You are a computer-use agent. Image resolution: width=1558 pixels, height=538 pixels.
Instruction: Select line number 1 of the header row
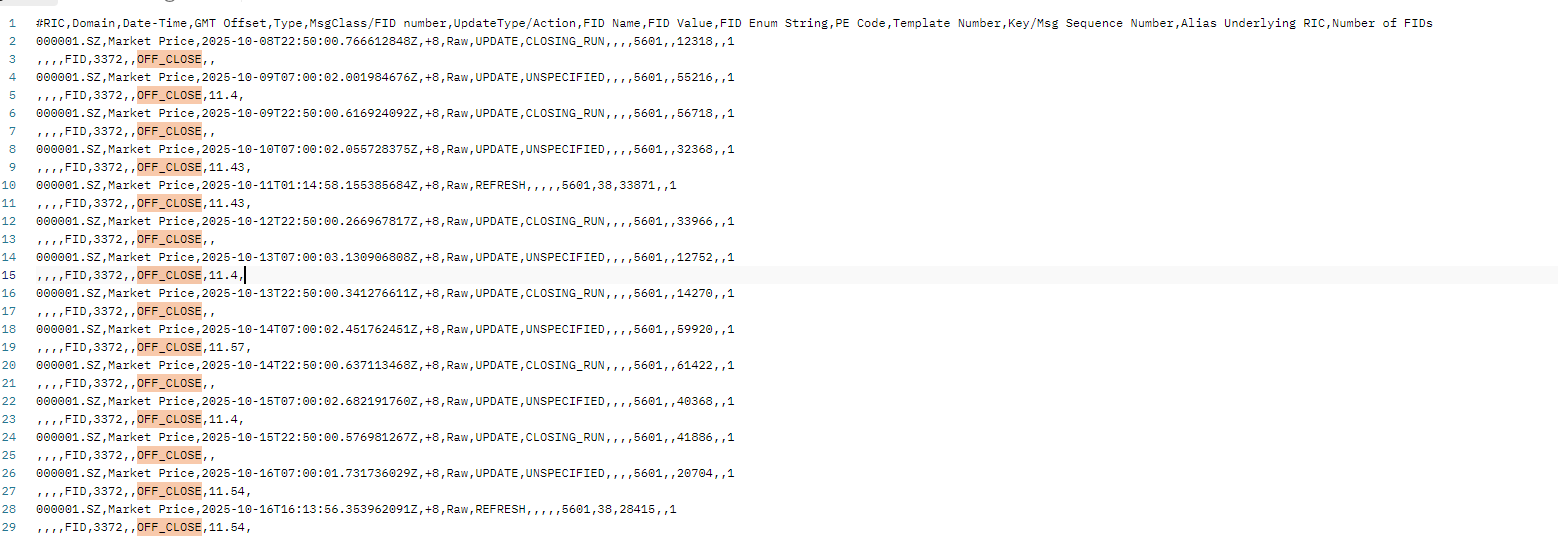coord(13,23)
